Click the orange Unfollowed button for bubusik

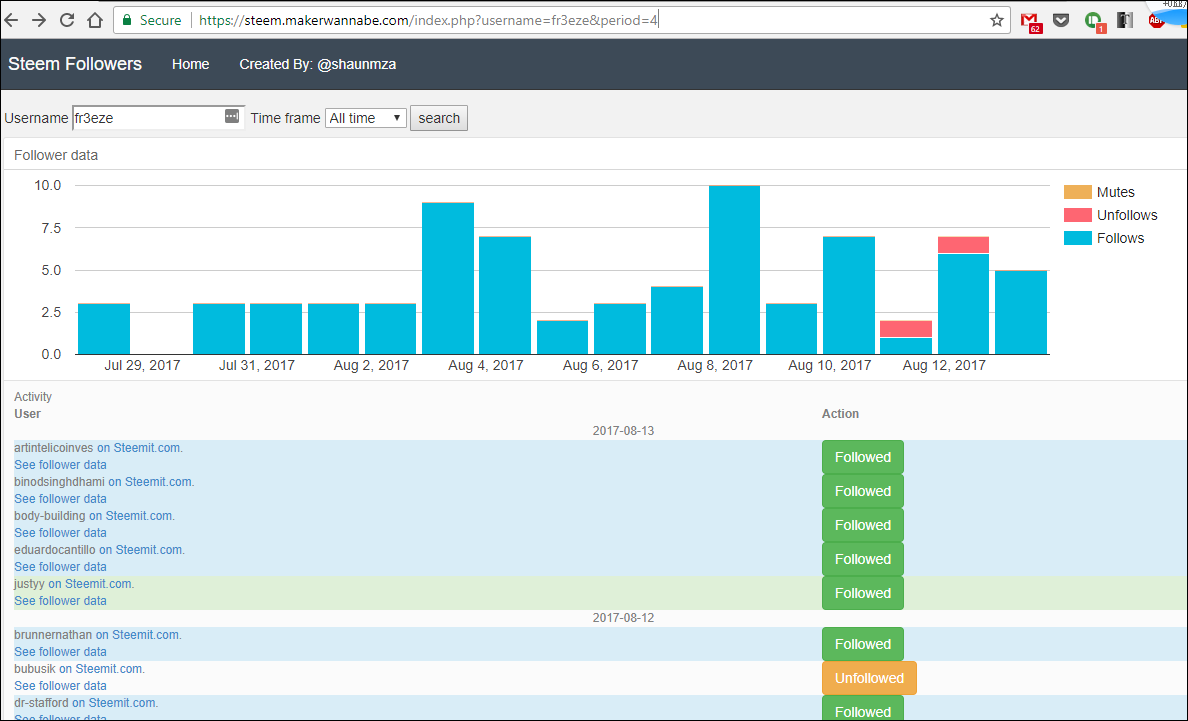coord(869,679)
